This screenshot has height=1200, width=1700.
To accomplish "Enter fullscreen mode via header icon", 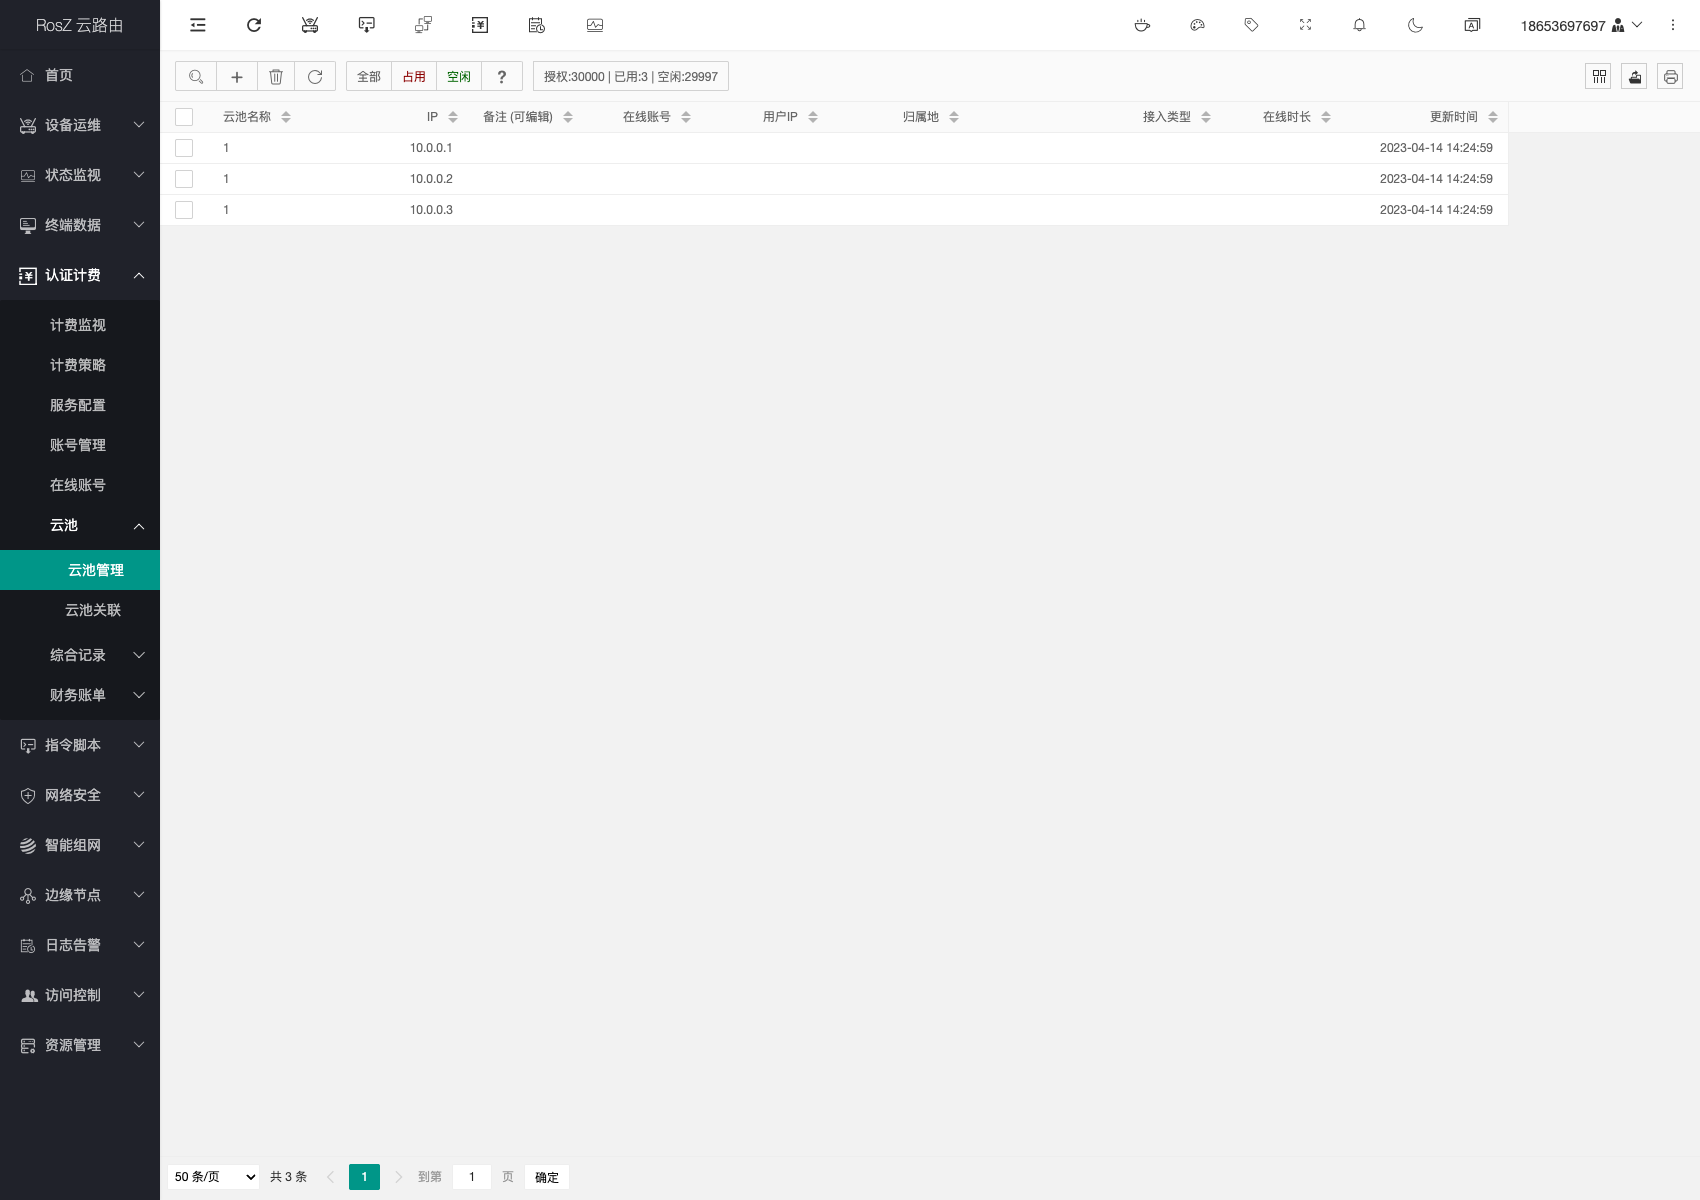I will pyautogui.click(x=1305, y=25).
